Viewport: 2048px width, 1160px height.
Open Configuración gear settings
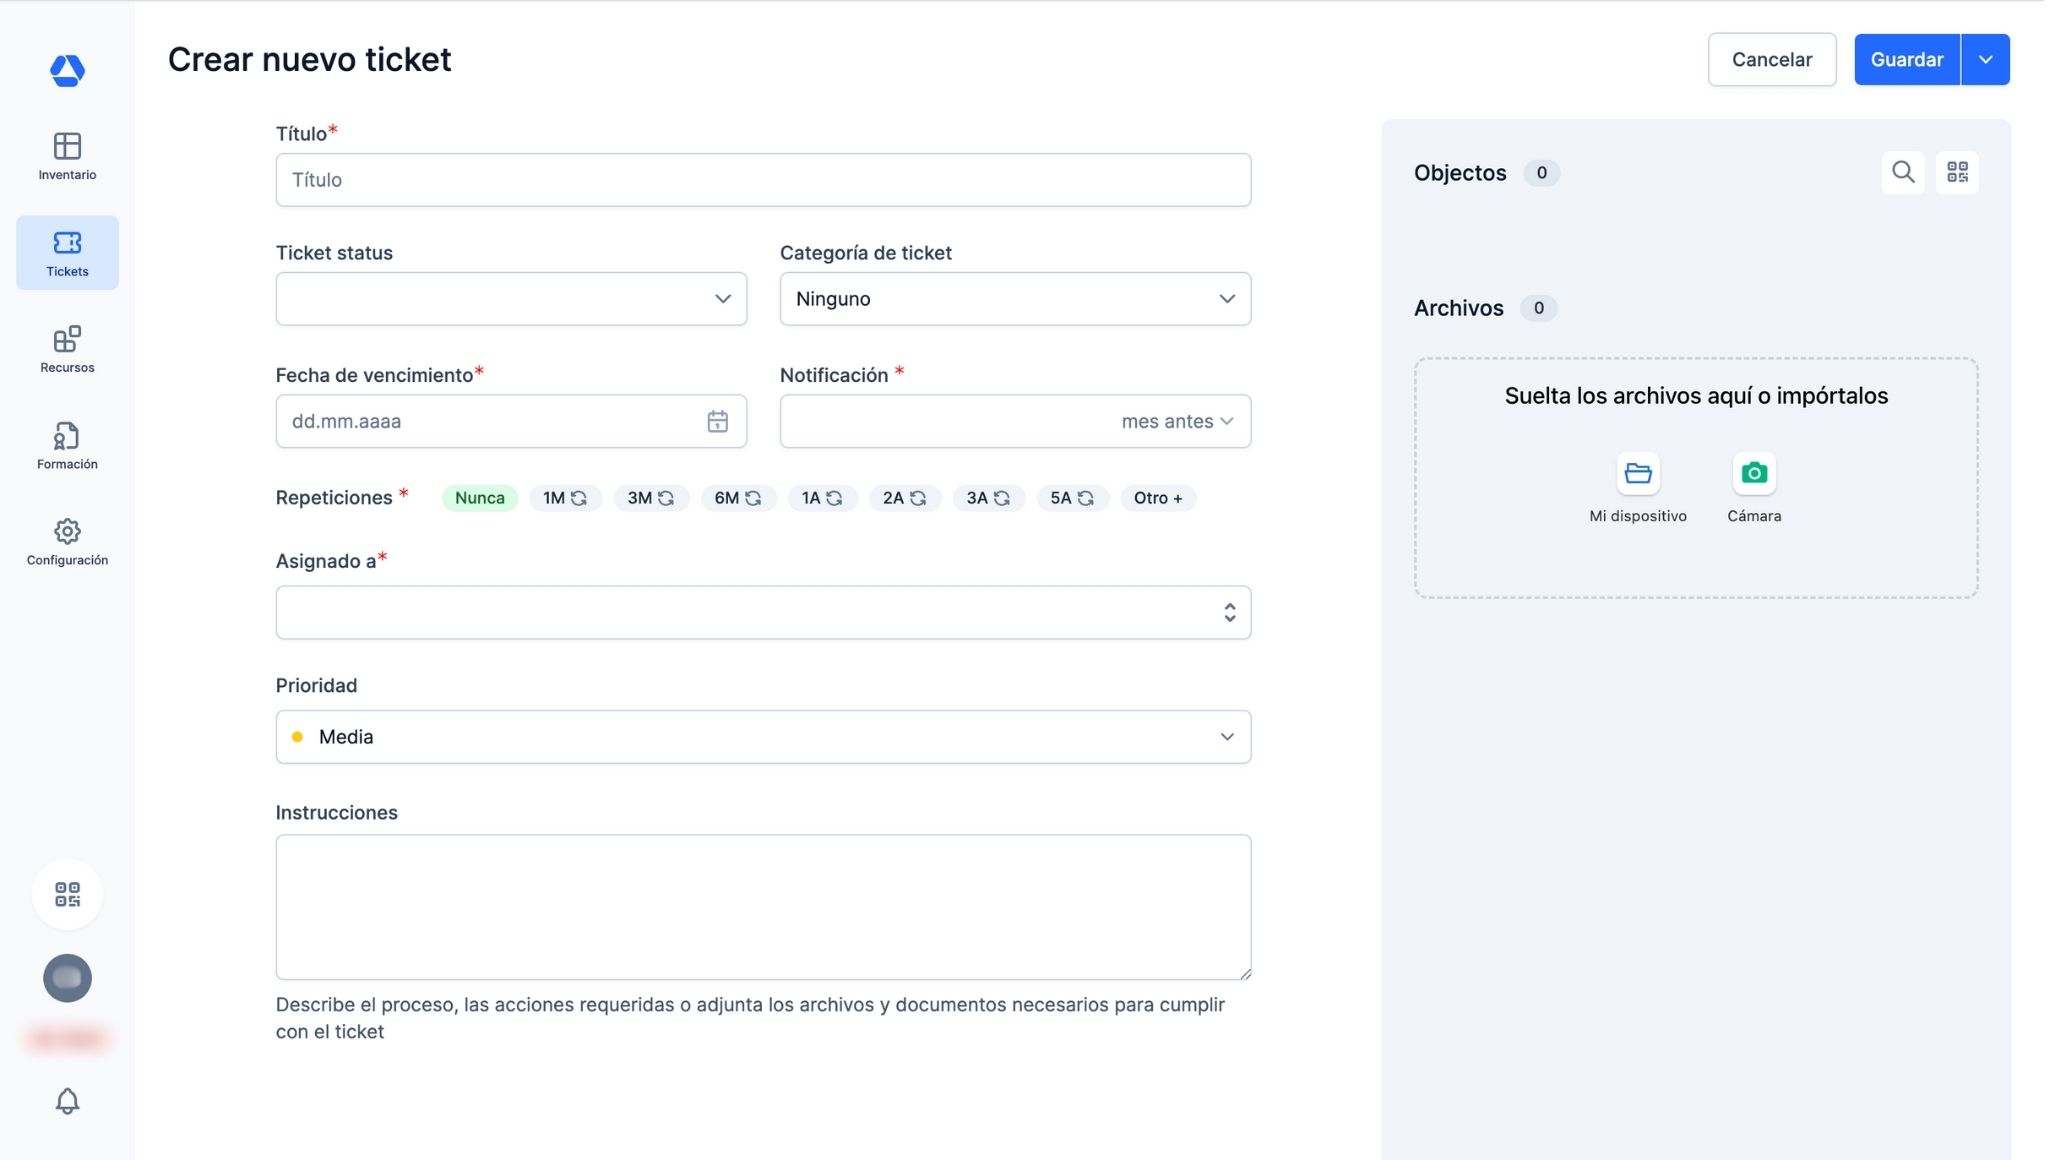(x=67, y=542)
